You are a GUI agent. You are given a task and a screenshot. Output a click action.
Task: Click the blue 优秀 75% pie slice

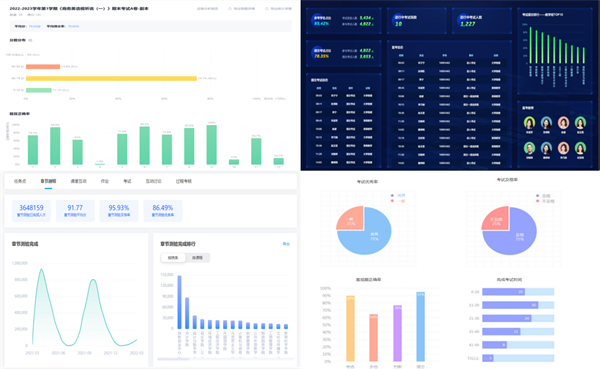(x=371, y=239)
